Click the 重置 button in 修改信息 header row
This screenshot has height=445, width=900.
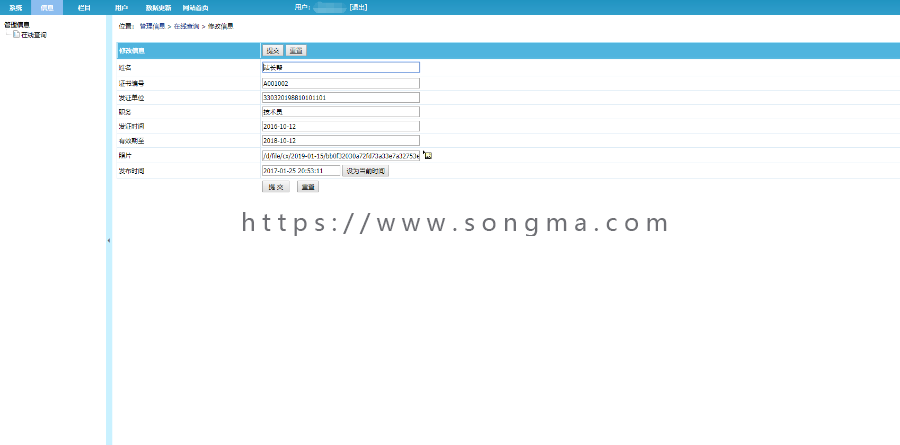pos(296,51)
